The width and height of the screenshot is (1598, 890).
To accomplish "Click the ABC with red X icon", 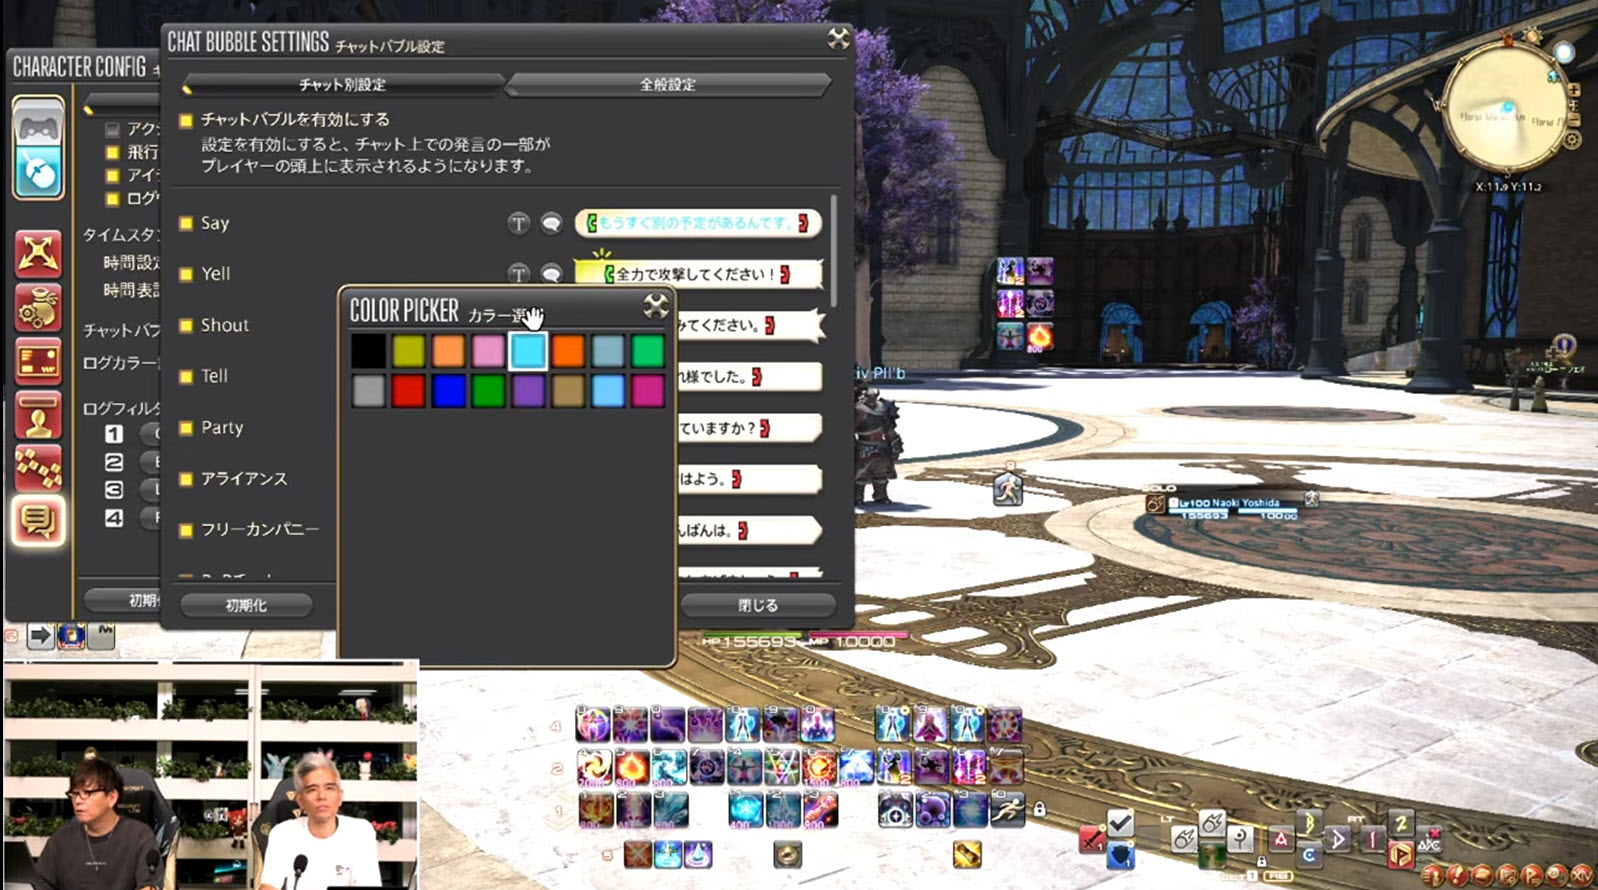I will [x=1430, y=841].
